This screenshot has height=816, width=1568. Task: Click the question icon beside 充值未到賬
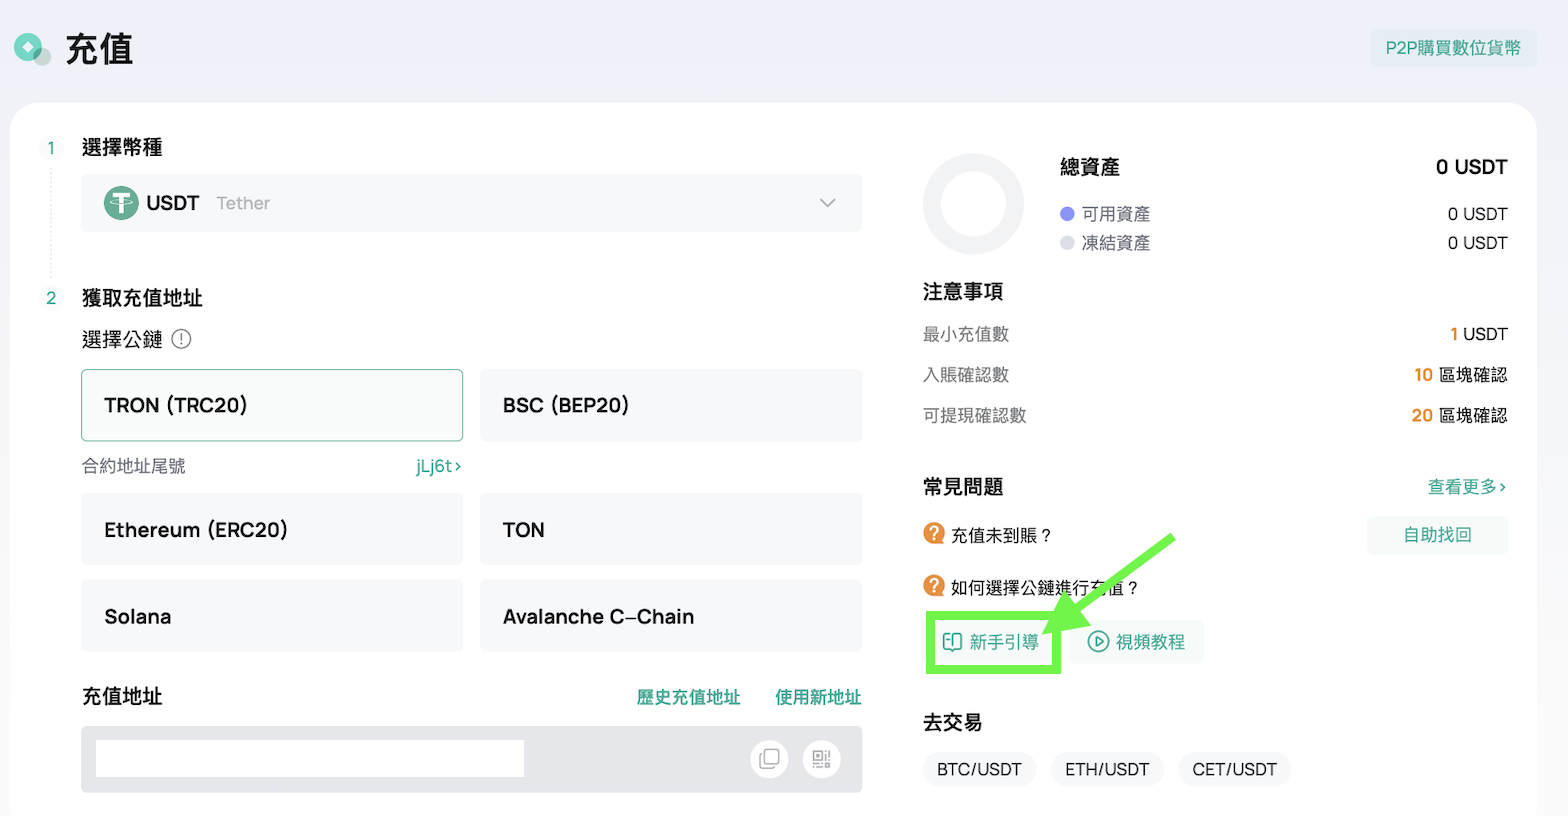click(x=934, y=534)
